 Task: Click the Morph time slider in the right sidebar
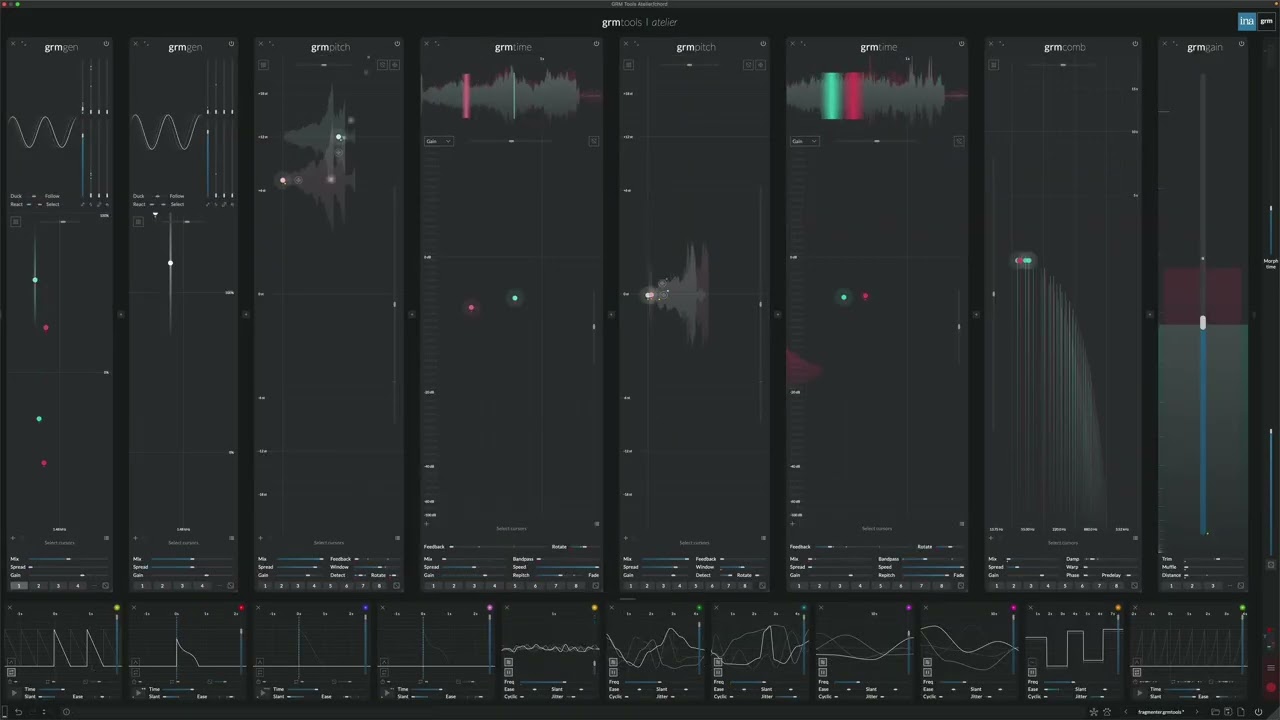click(x=1271, y=230)
